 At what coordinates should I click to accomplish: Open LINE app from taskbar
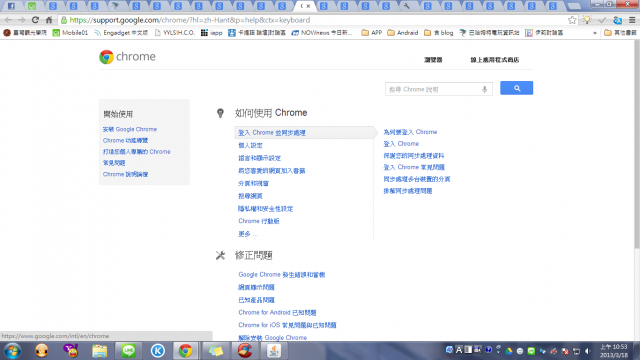(129, 351)
